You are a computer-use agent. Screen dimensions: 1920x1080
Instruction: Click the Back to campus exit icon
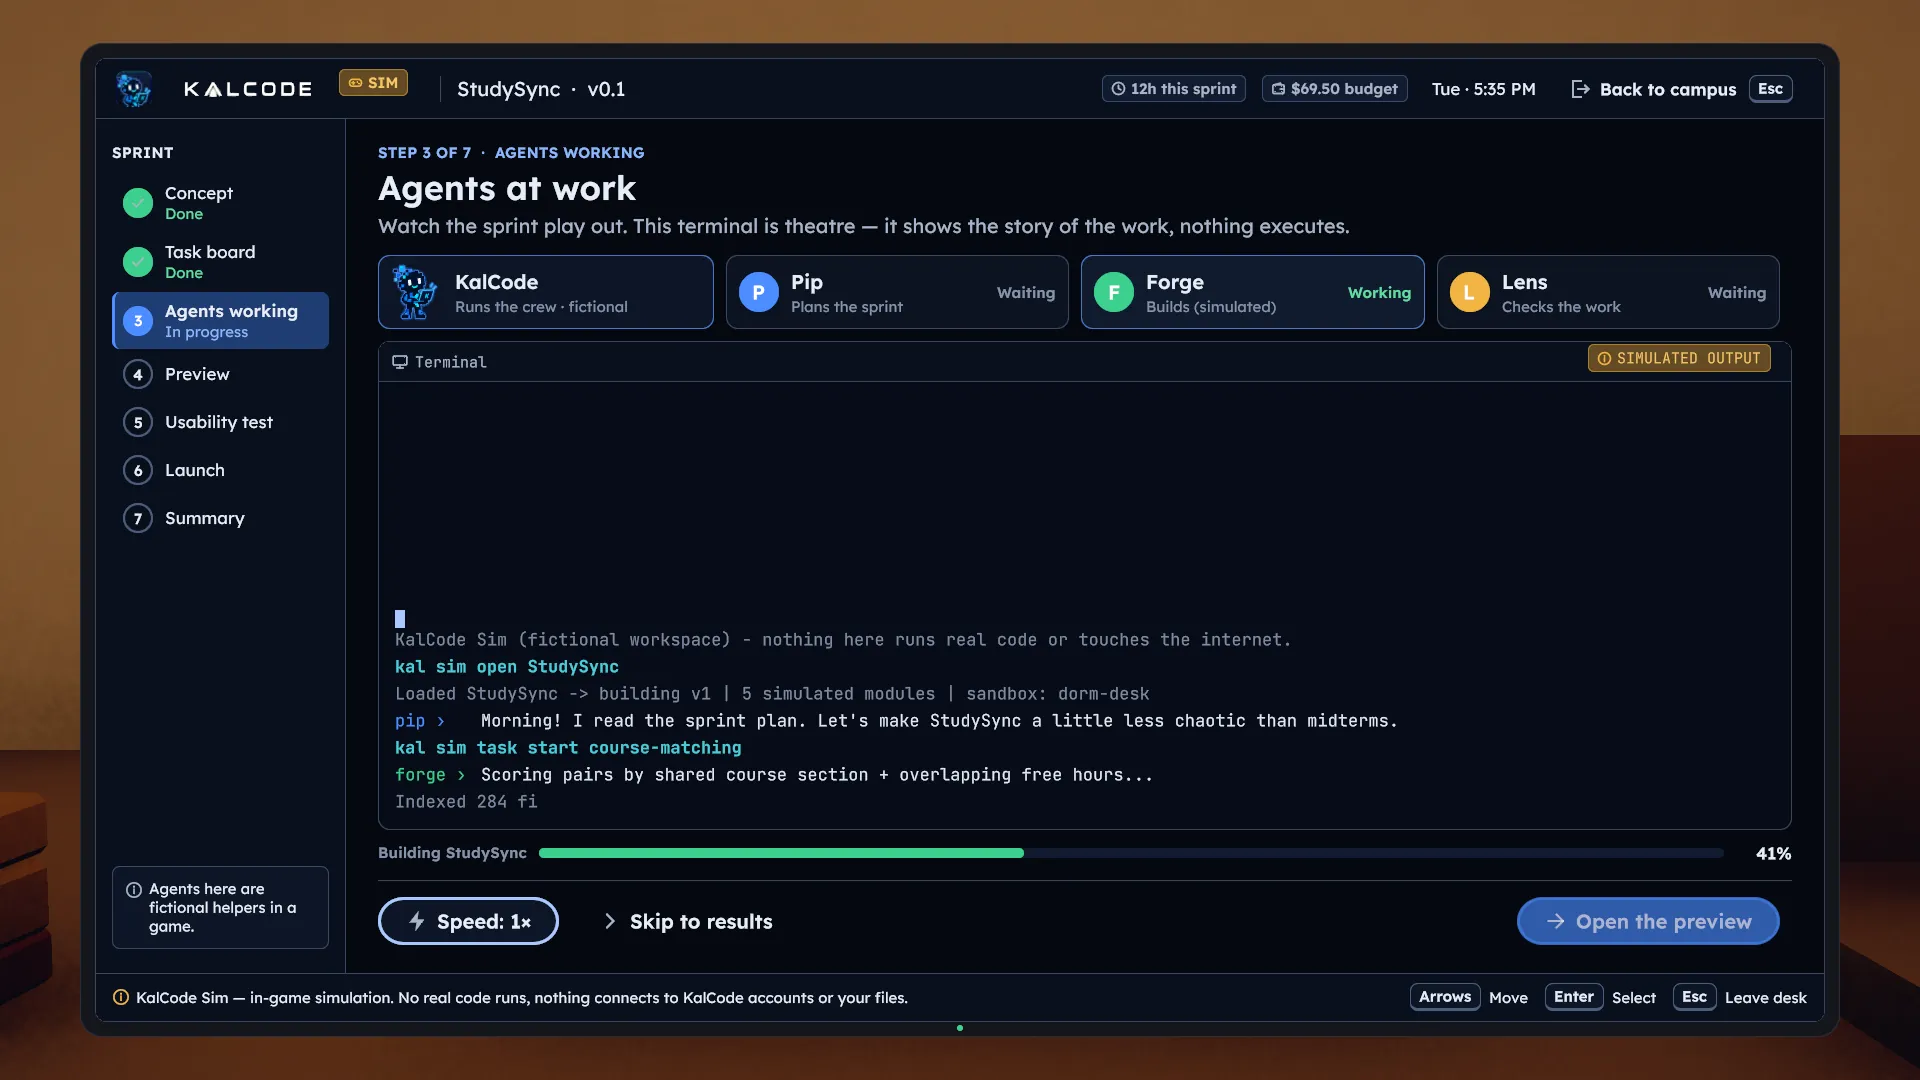1580,89
